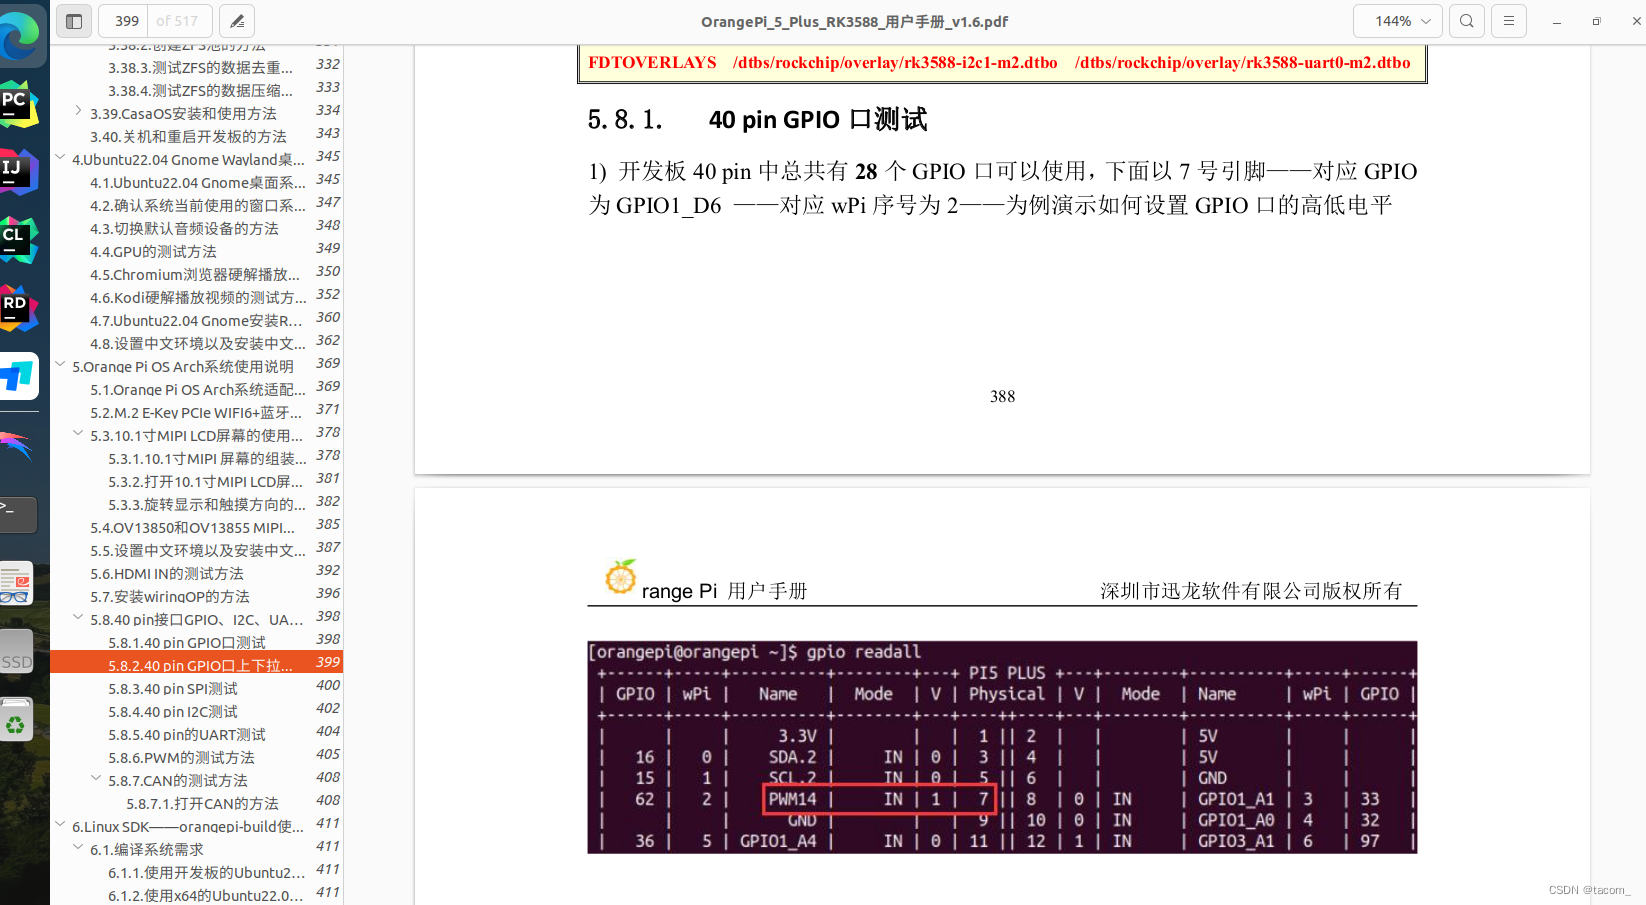The image size is (1646, 905).
Task: Open outline entry 4.5.Chromium浏览器硬解播放
Action: pyautogui.click(x=195, y=275)
